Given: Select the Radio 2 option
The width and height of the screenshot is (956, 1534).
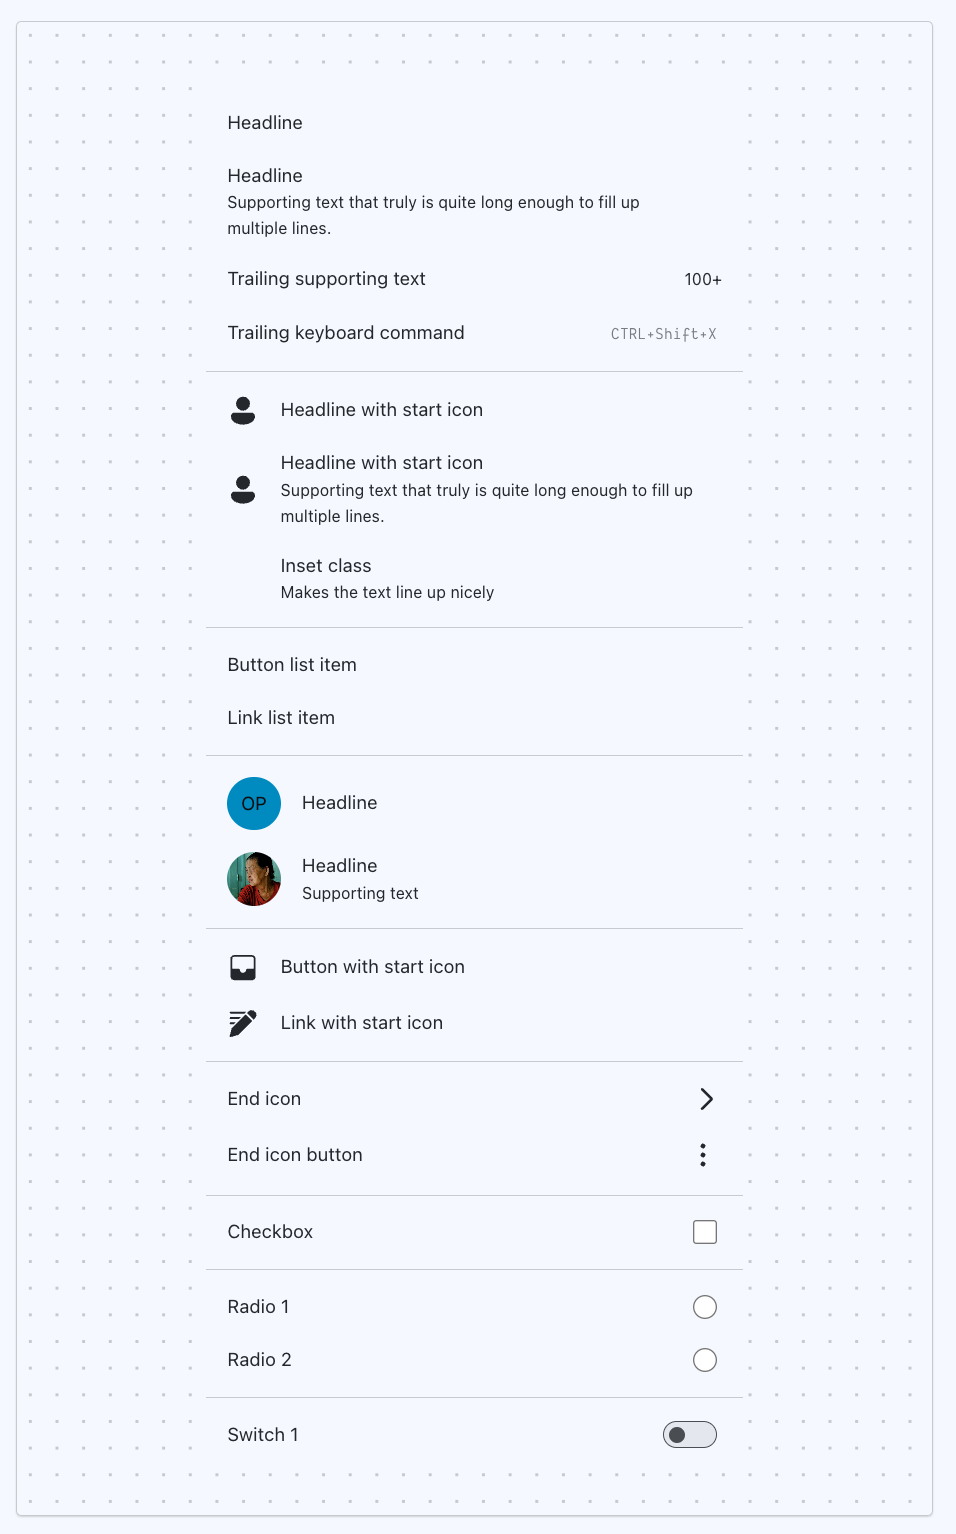Looking at the screenshot, I should click(705, 1360).
